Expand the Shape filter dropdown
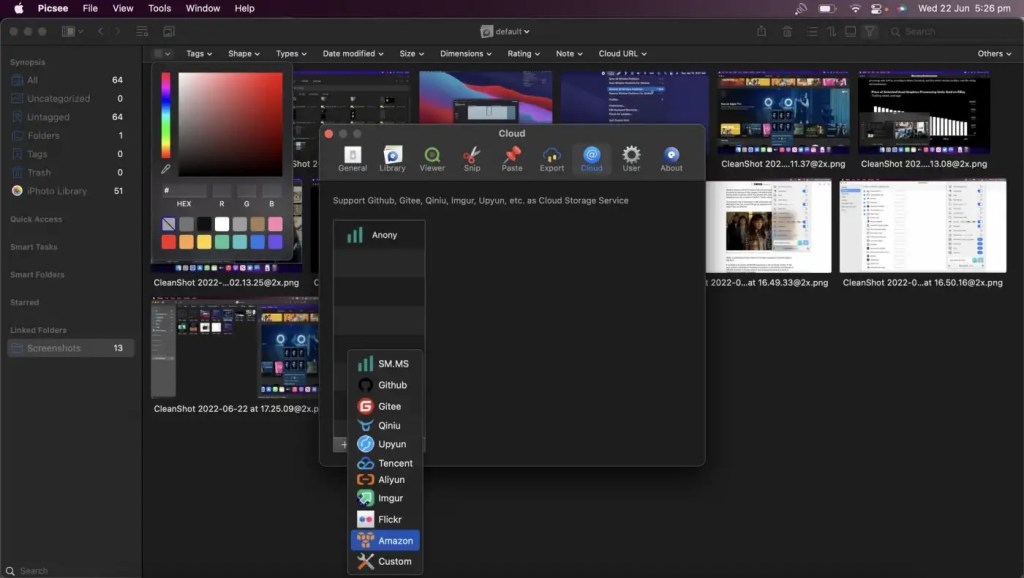 pos(244,54)
